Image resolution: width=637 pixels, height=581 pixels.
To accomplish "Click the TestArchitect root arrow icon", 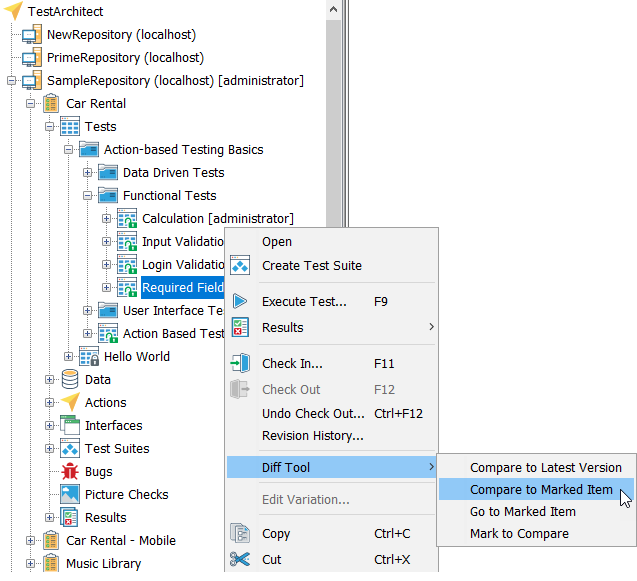I will point(13,11).
